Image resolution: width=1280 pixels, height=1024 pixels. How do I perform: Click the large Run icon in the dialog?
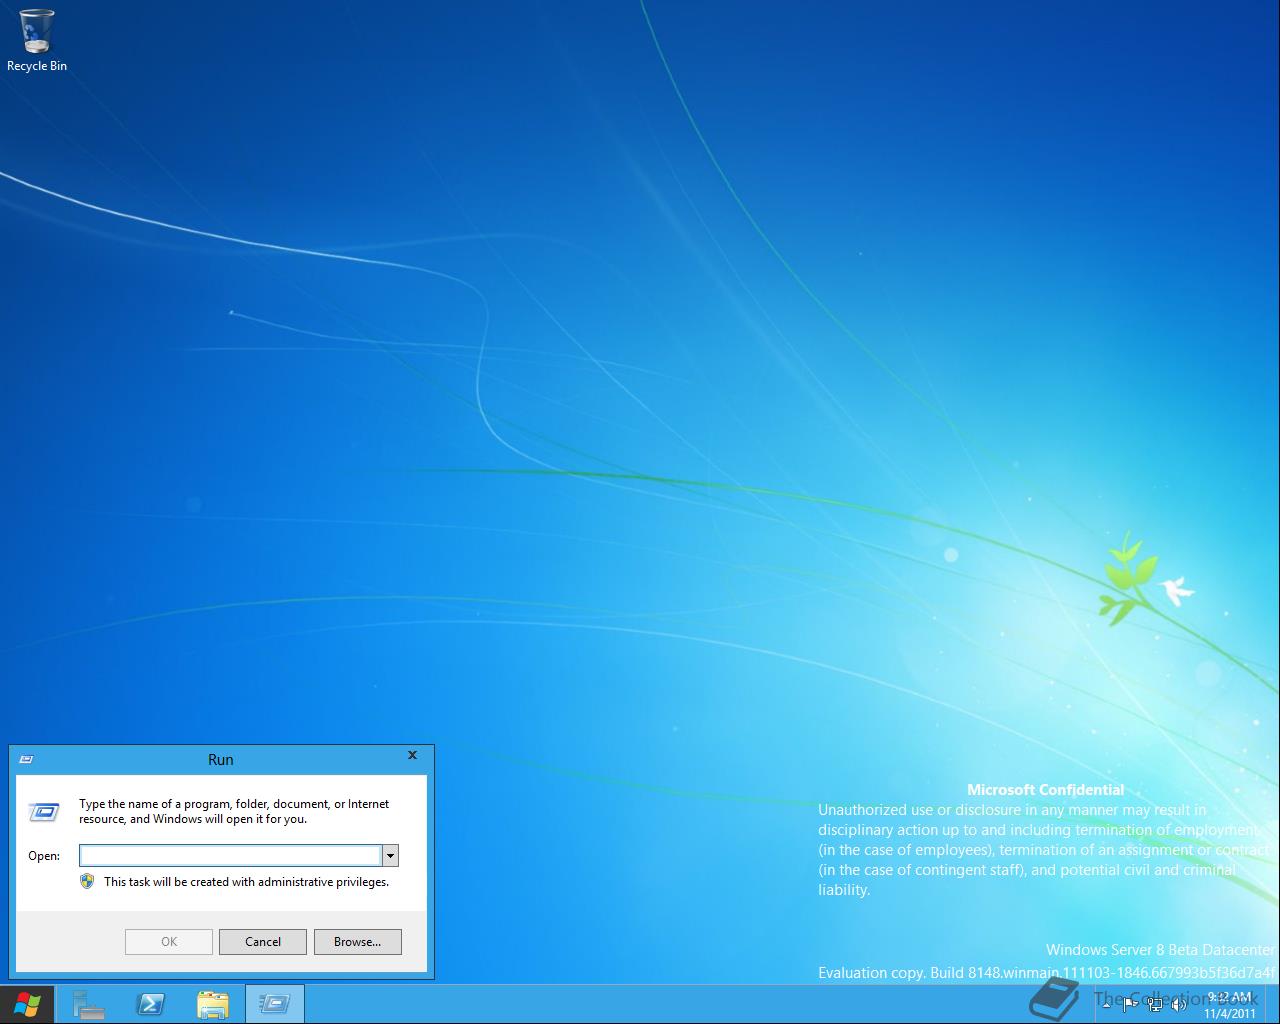pyautogui.click(x=43, y=811)
